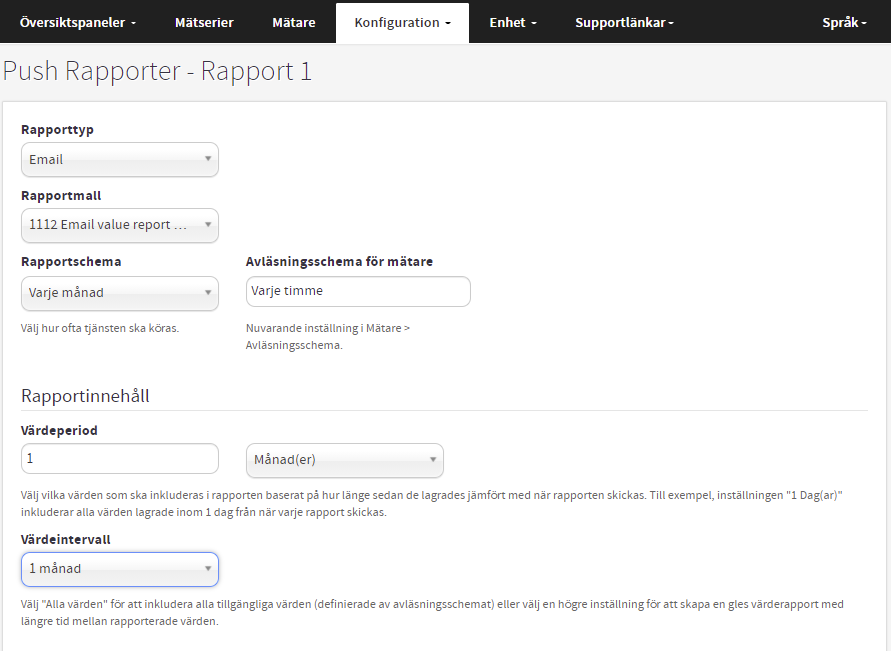Expand the Rapportmall template dropdown
Viewport: 891px width, 651px height.
coord(119,225)
